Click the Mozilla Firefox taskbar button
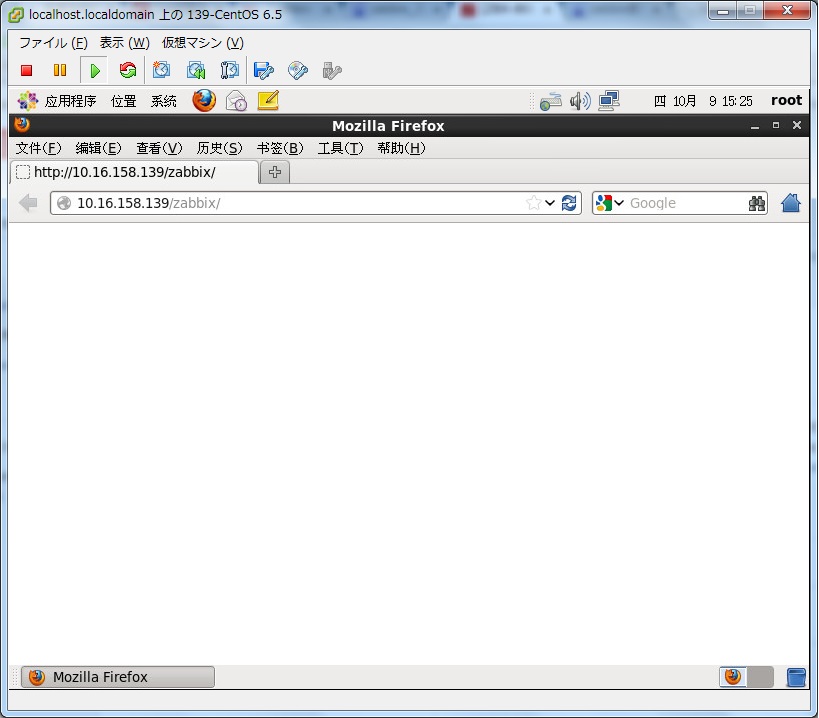This screenshot has height=718, width=819. [118, 677]
